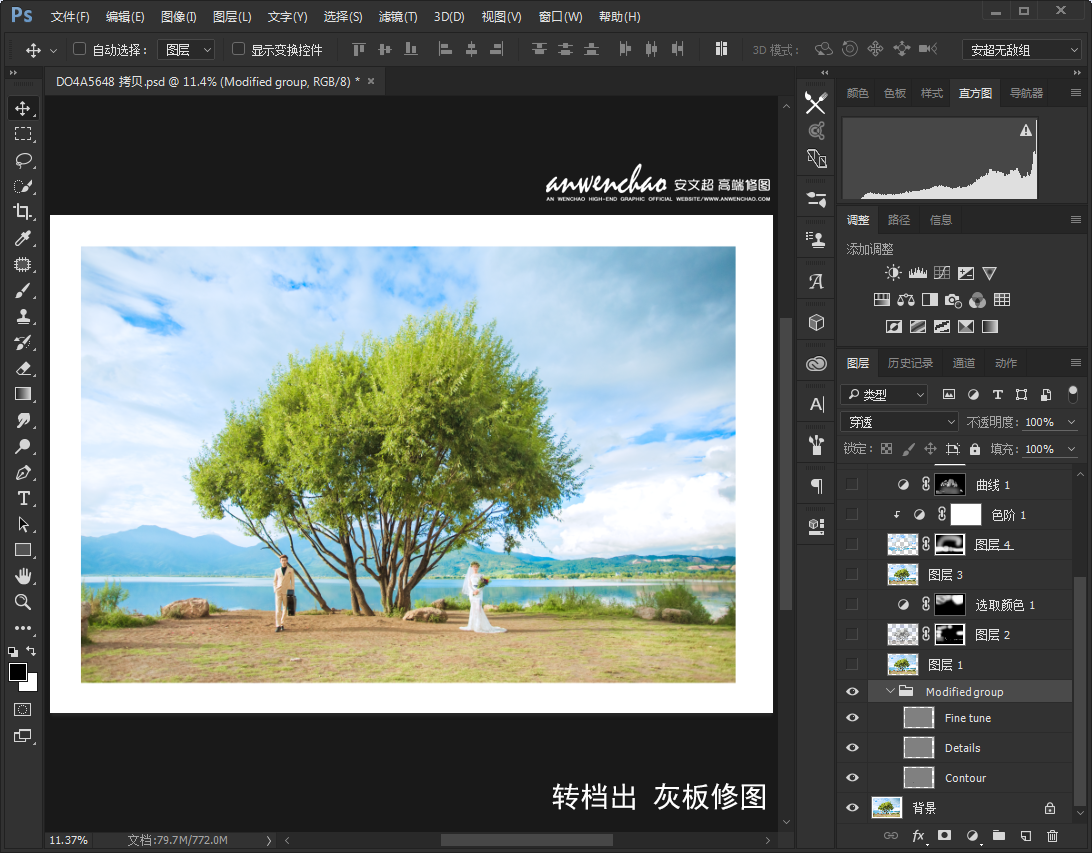The height and width of the screenshot is (853, 1092).
Task: Open the 文件(F) menu
Action: (70, 17)
